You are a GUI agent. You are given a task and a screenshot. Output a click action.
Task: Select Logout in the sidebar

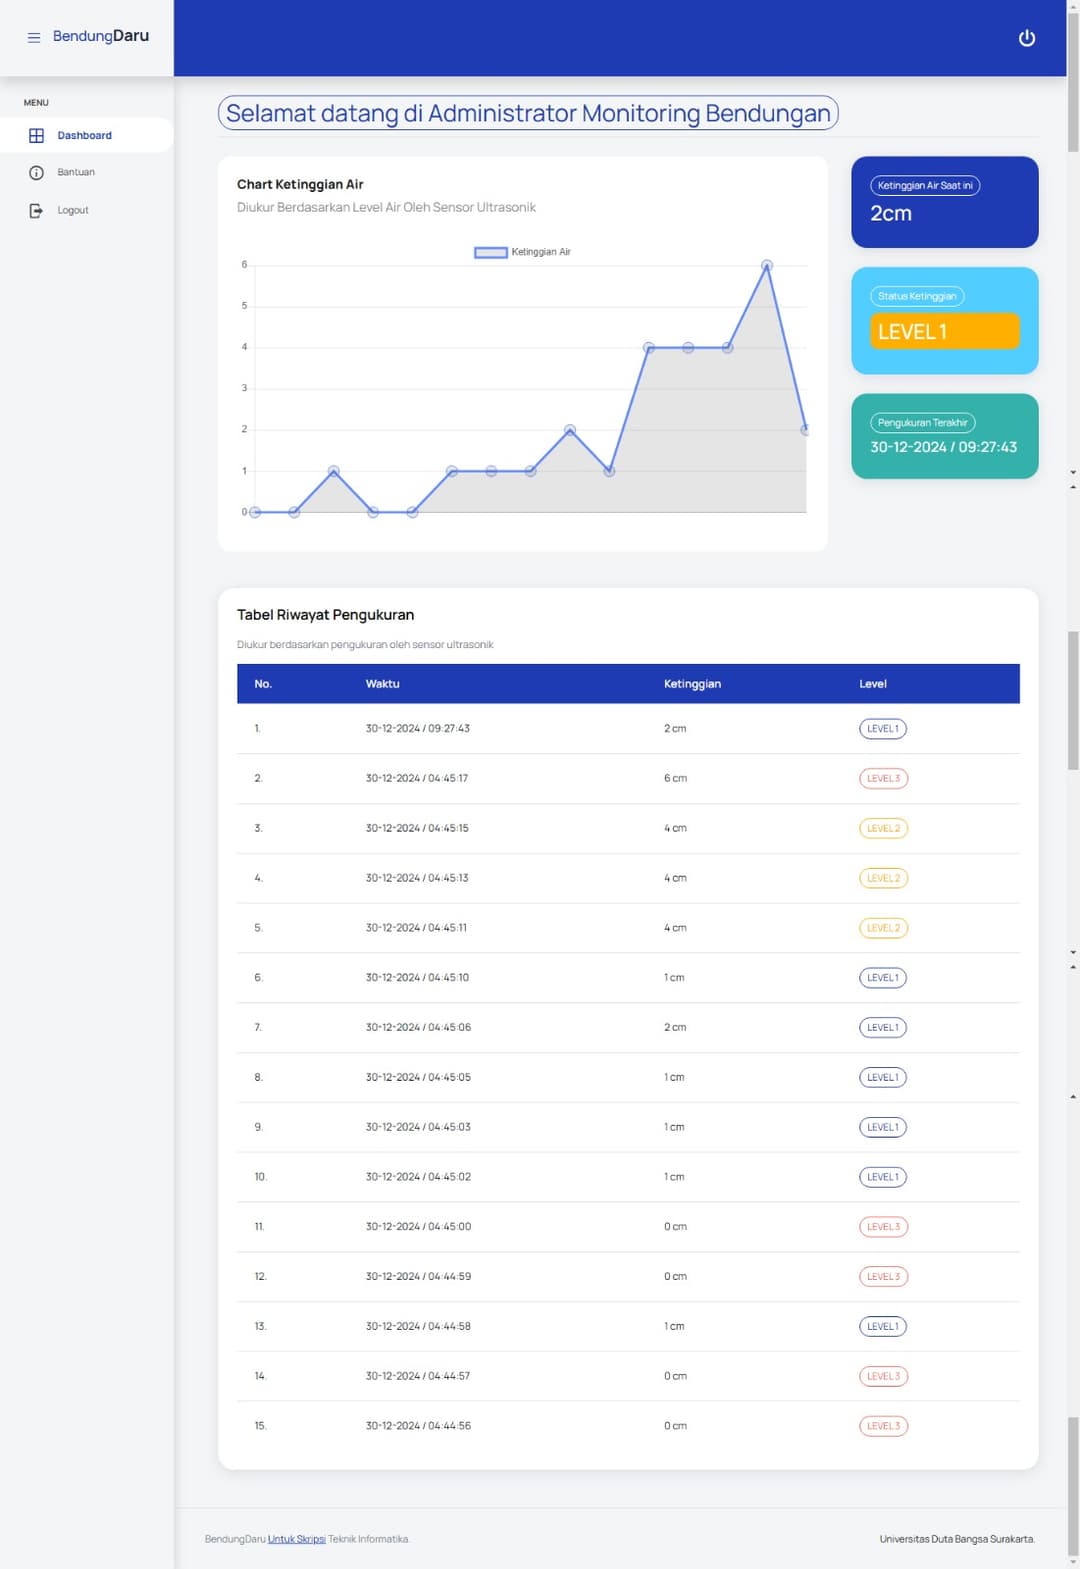click(x=73, y=211)
